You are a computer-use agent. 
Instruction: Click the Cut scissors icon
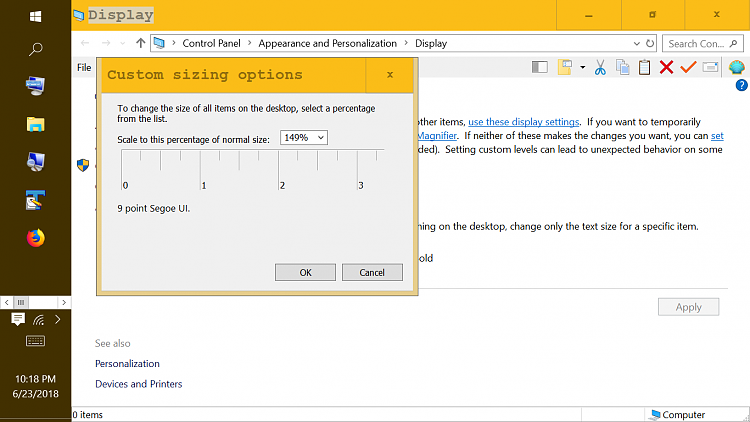coord(600,67)
